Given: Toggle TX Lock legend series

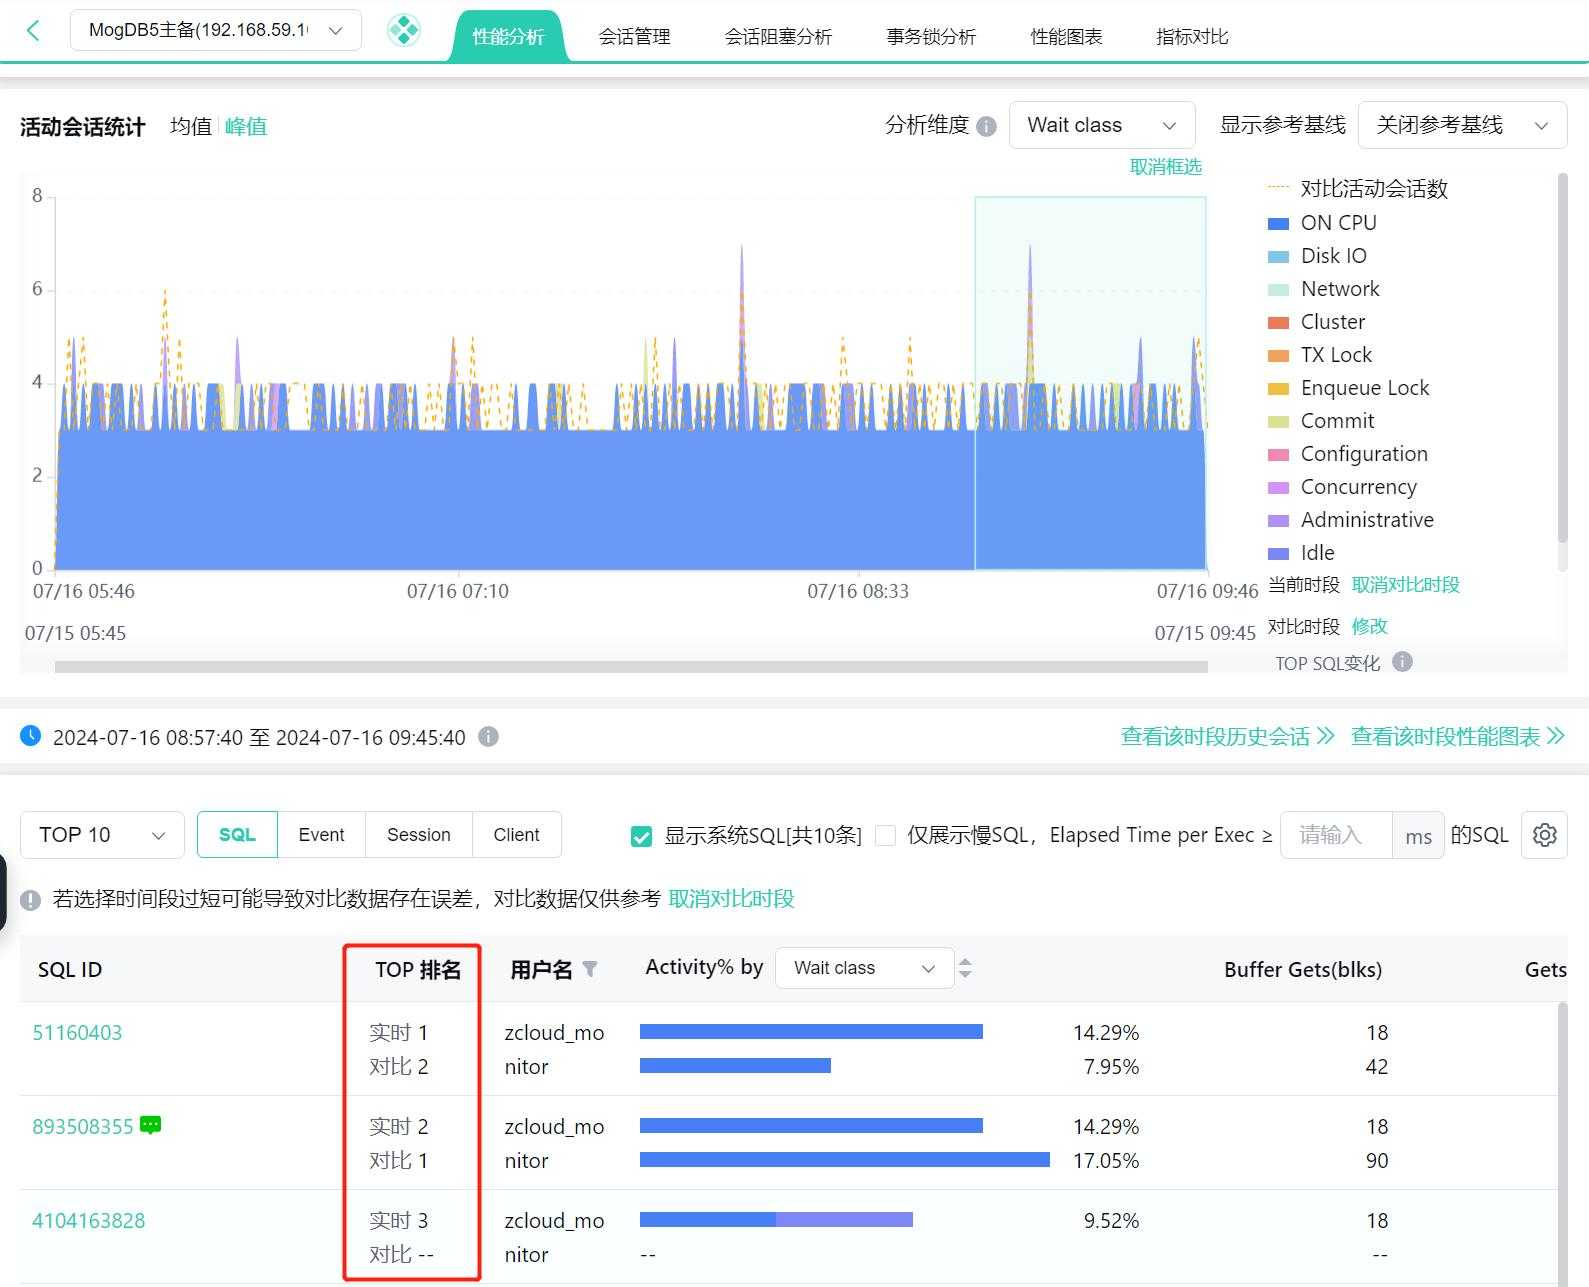Looking at the screenshot, I should point(1320,355).
